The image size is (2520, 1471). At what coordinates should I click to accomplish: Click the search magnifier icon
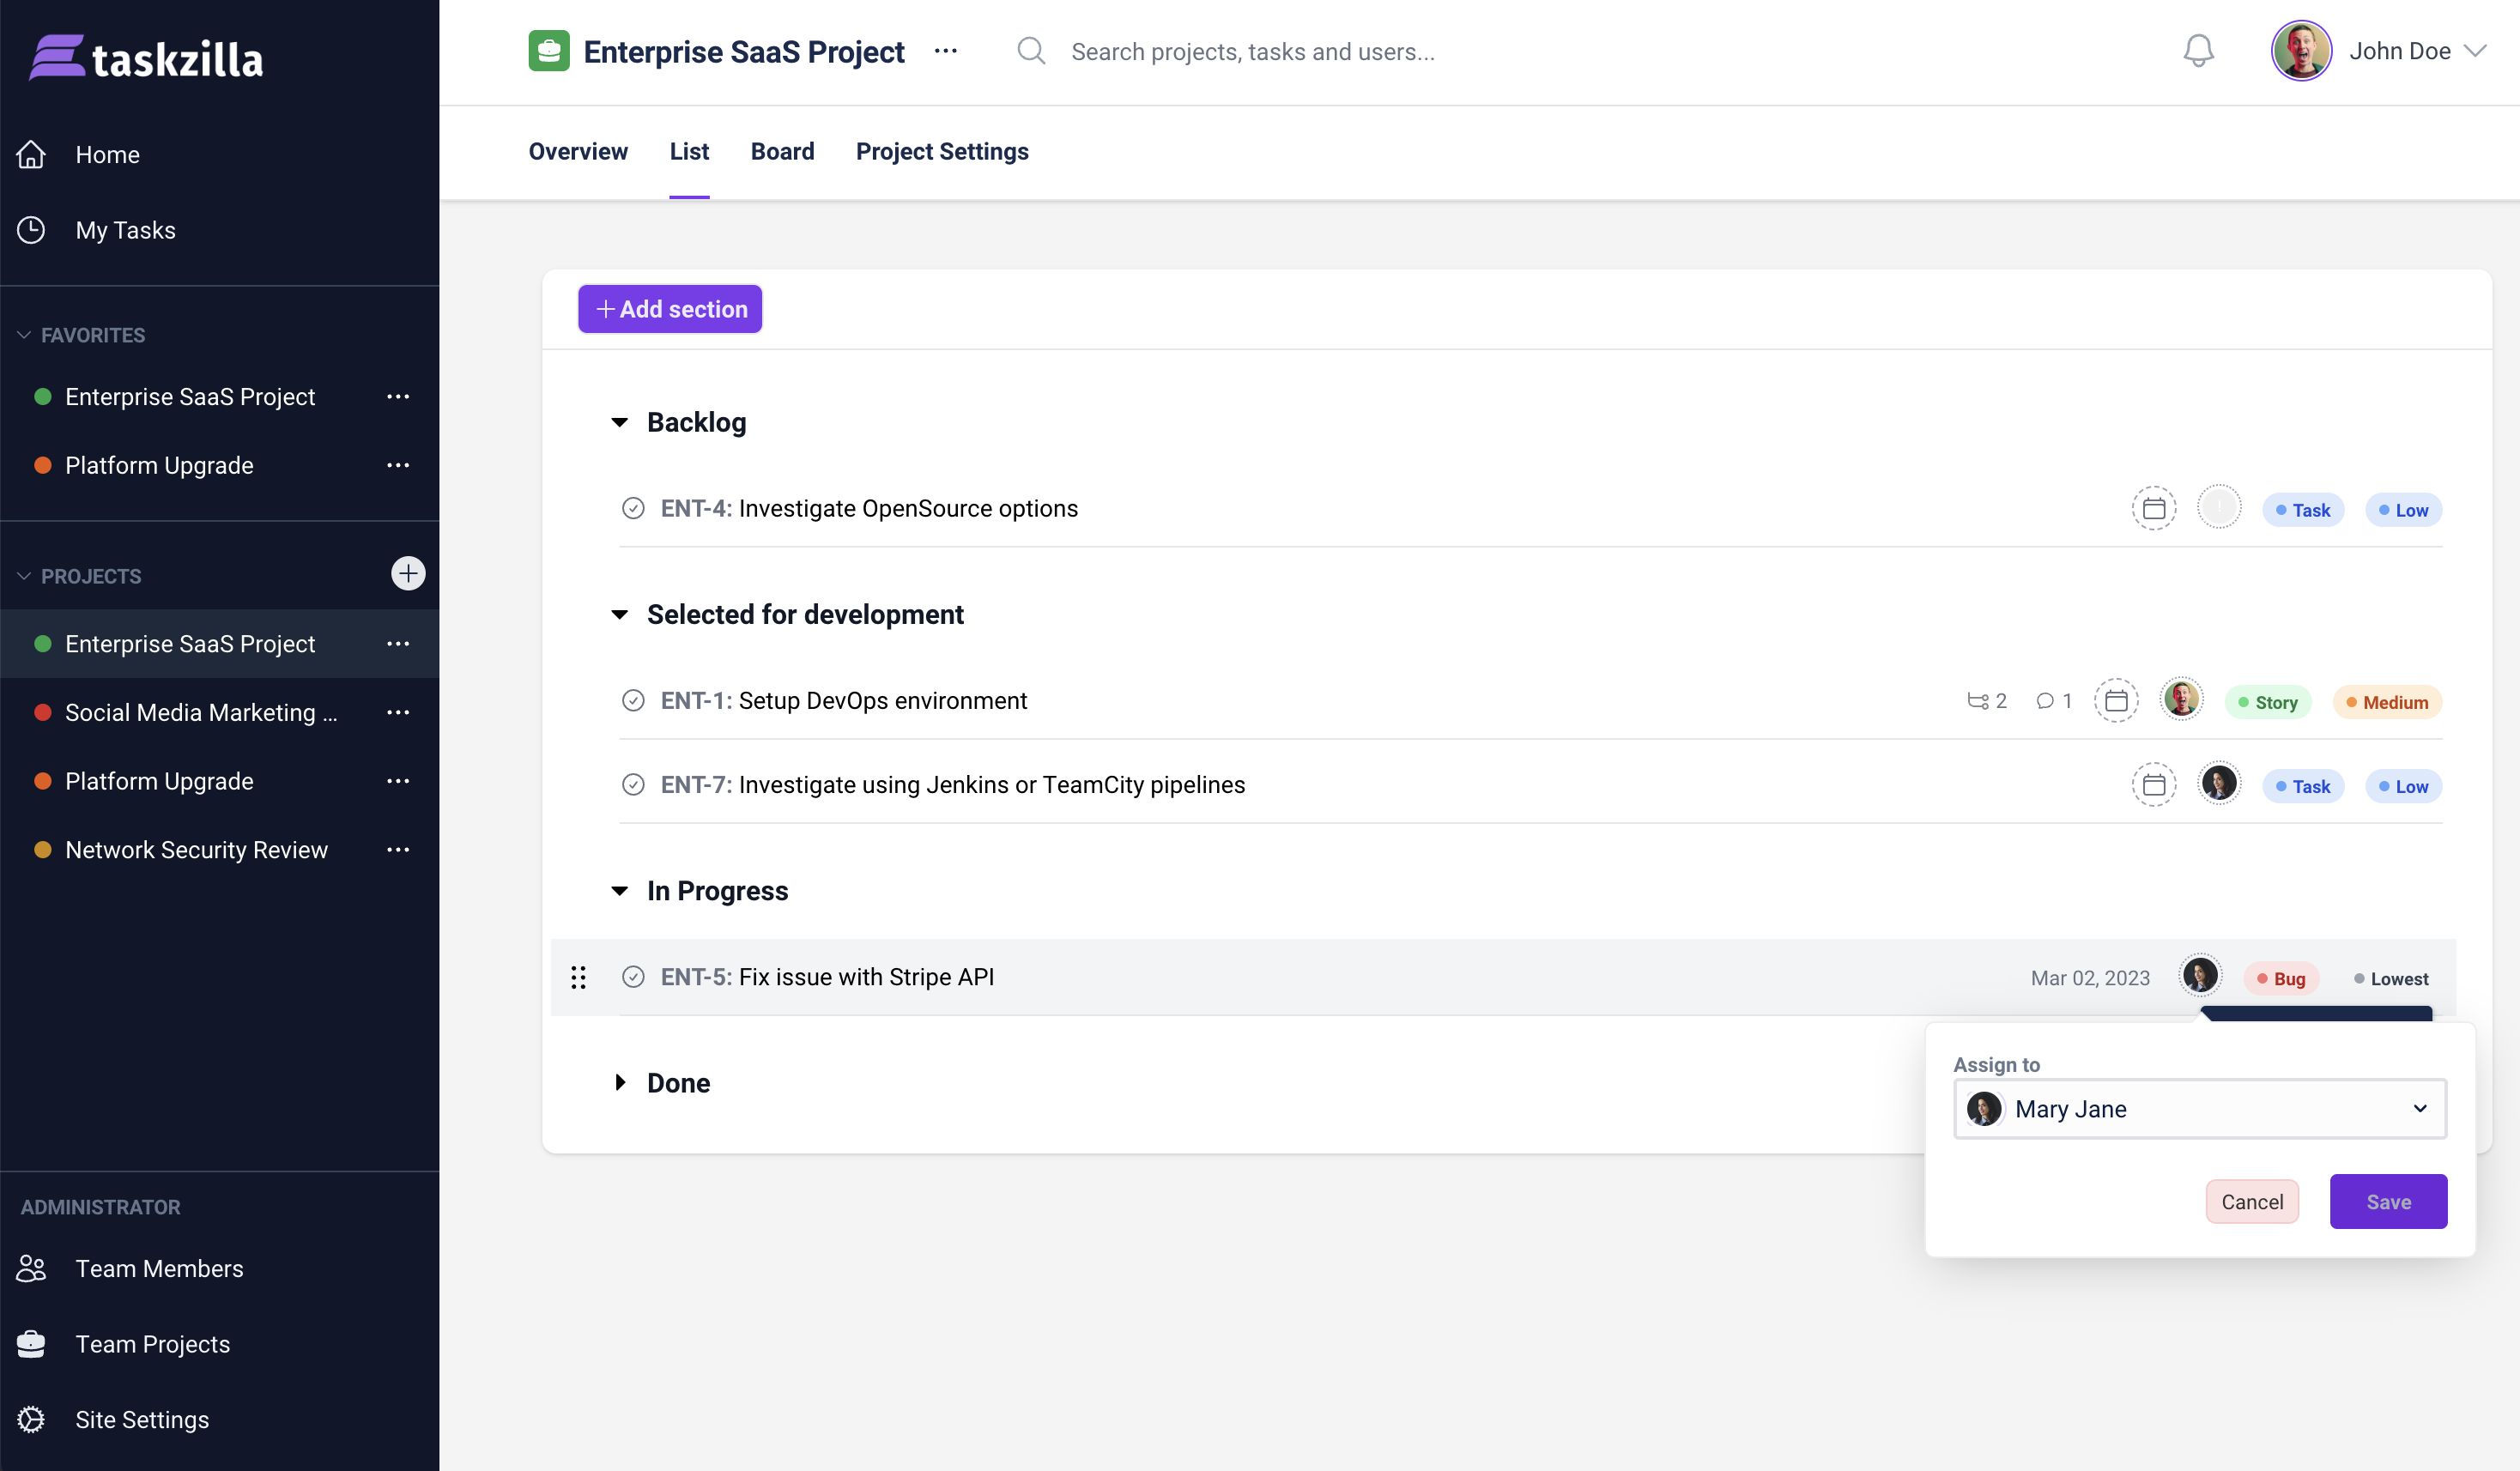click(1030, 51)
